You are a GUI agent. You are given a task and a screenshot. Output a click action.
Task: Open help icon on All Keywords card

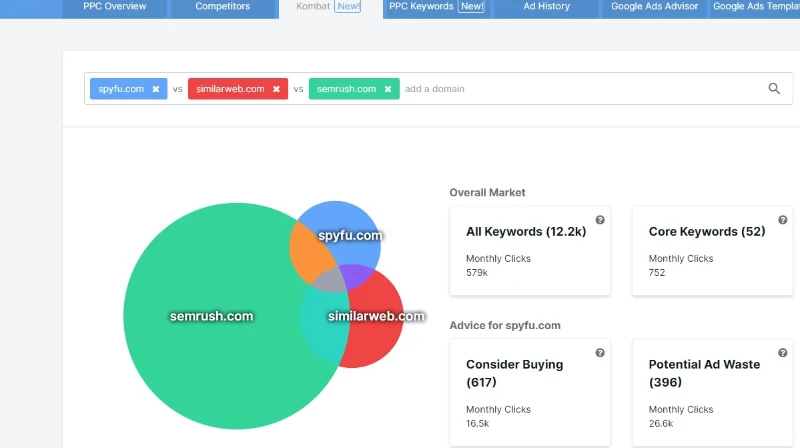tap(600, 220)
